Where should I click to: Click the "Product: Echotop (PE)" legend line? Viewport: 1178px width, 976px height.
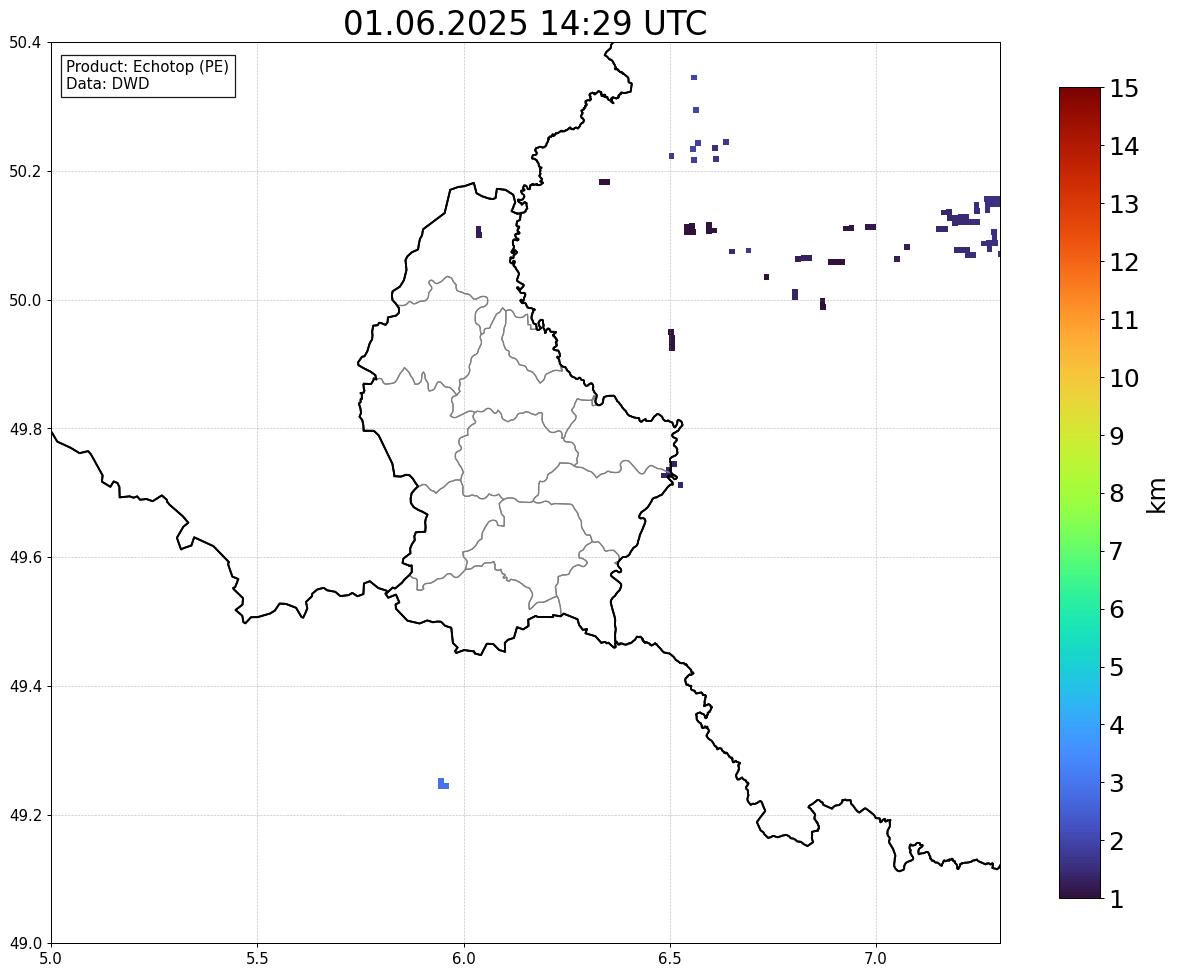(x=147, y=67)
